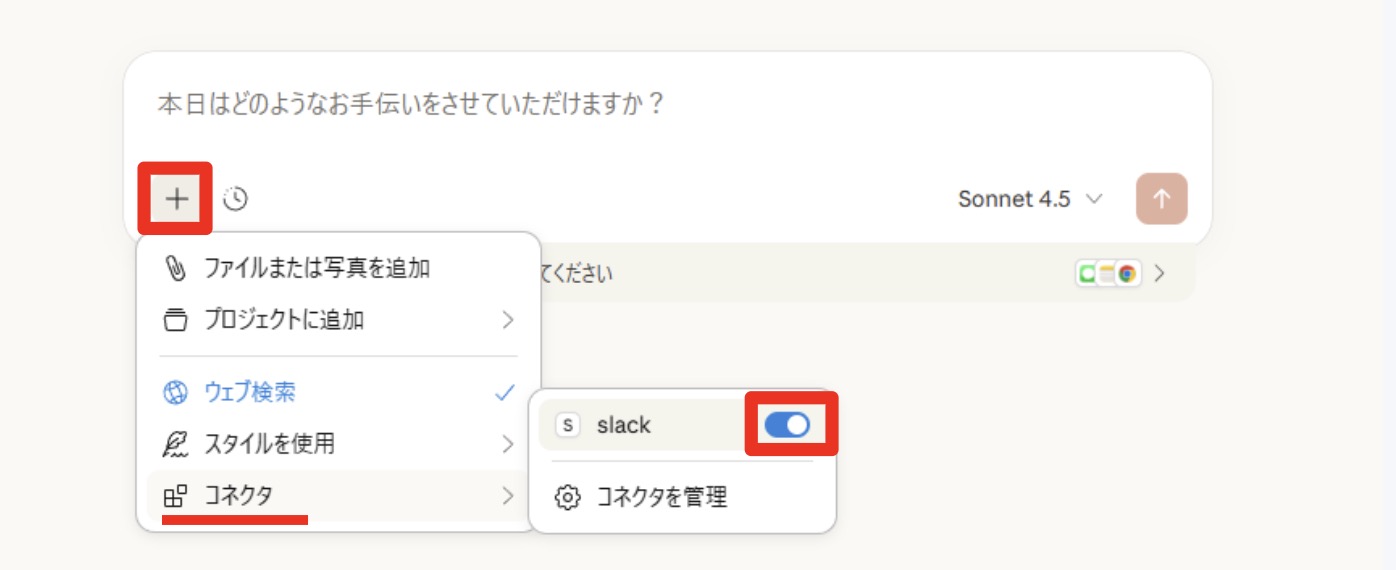Image resolution: width=1396 pixels, height=570 pixels.
Task: Click the gear icon beside コネクタを管理
Action: 568,497
